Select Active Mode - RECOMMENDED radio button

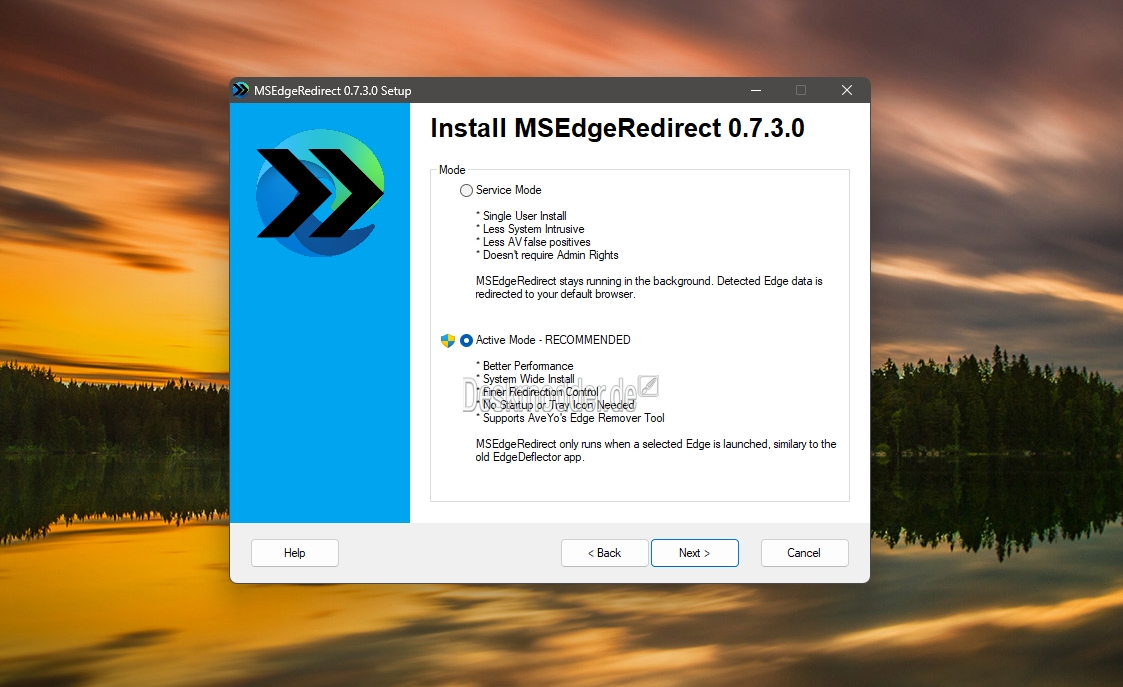pyautogui.click(x=466, y=340)
